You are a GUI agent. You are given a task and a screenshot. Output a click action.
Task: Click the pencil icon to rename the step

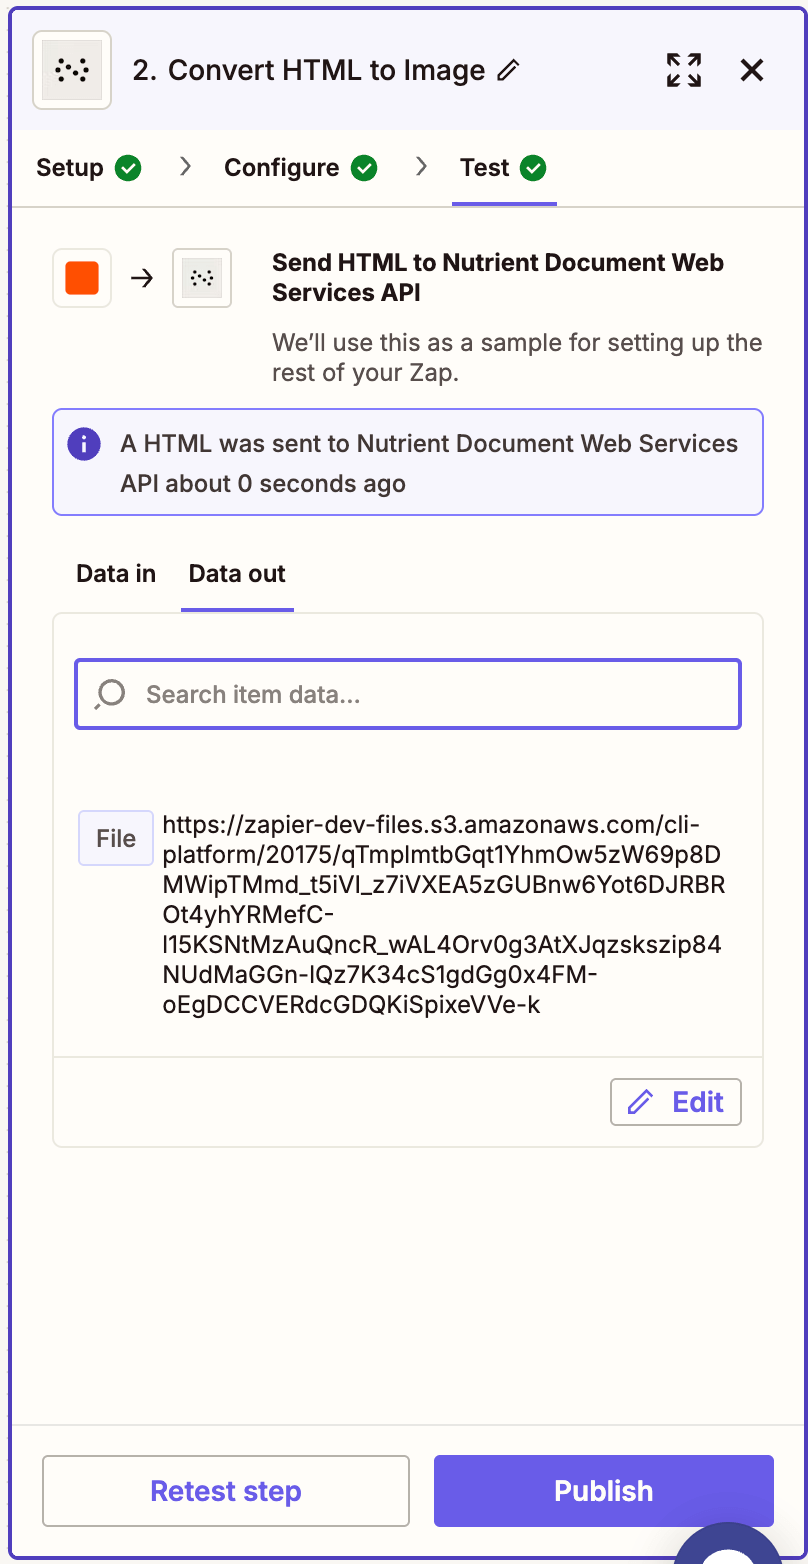(x=509, y=70)
